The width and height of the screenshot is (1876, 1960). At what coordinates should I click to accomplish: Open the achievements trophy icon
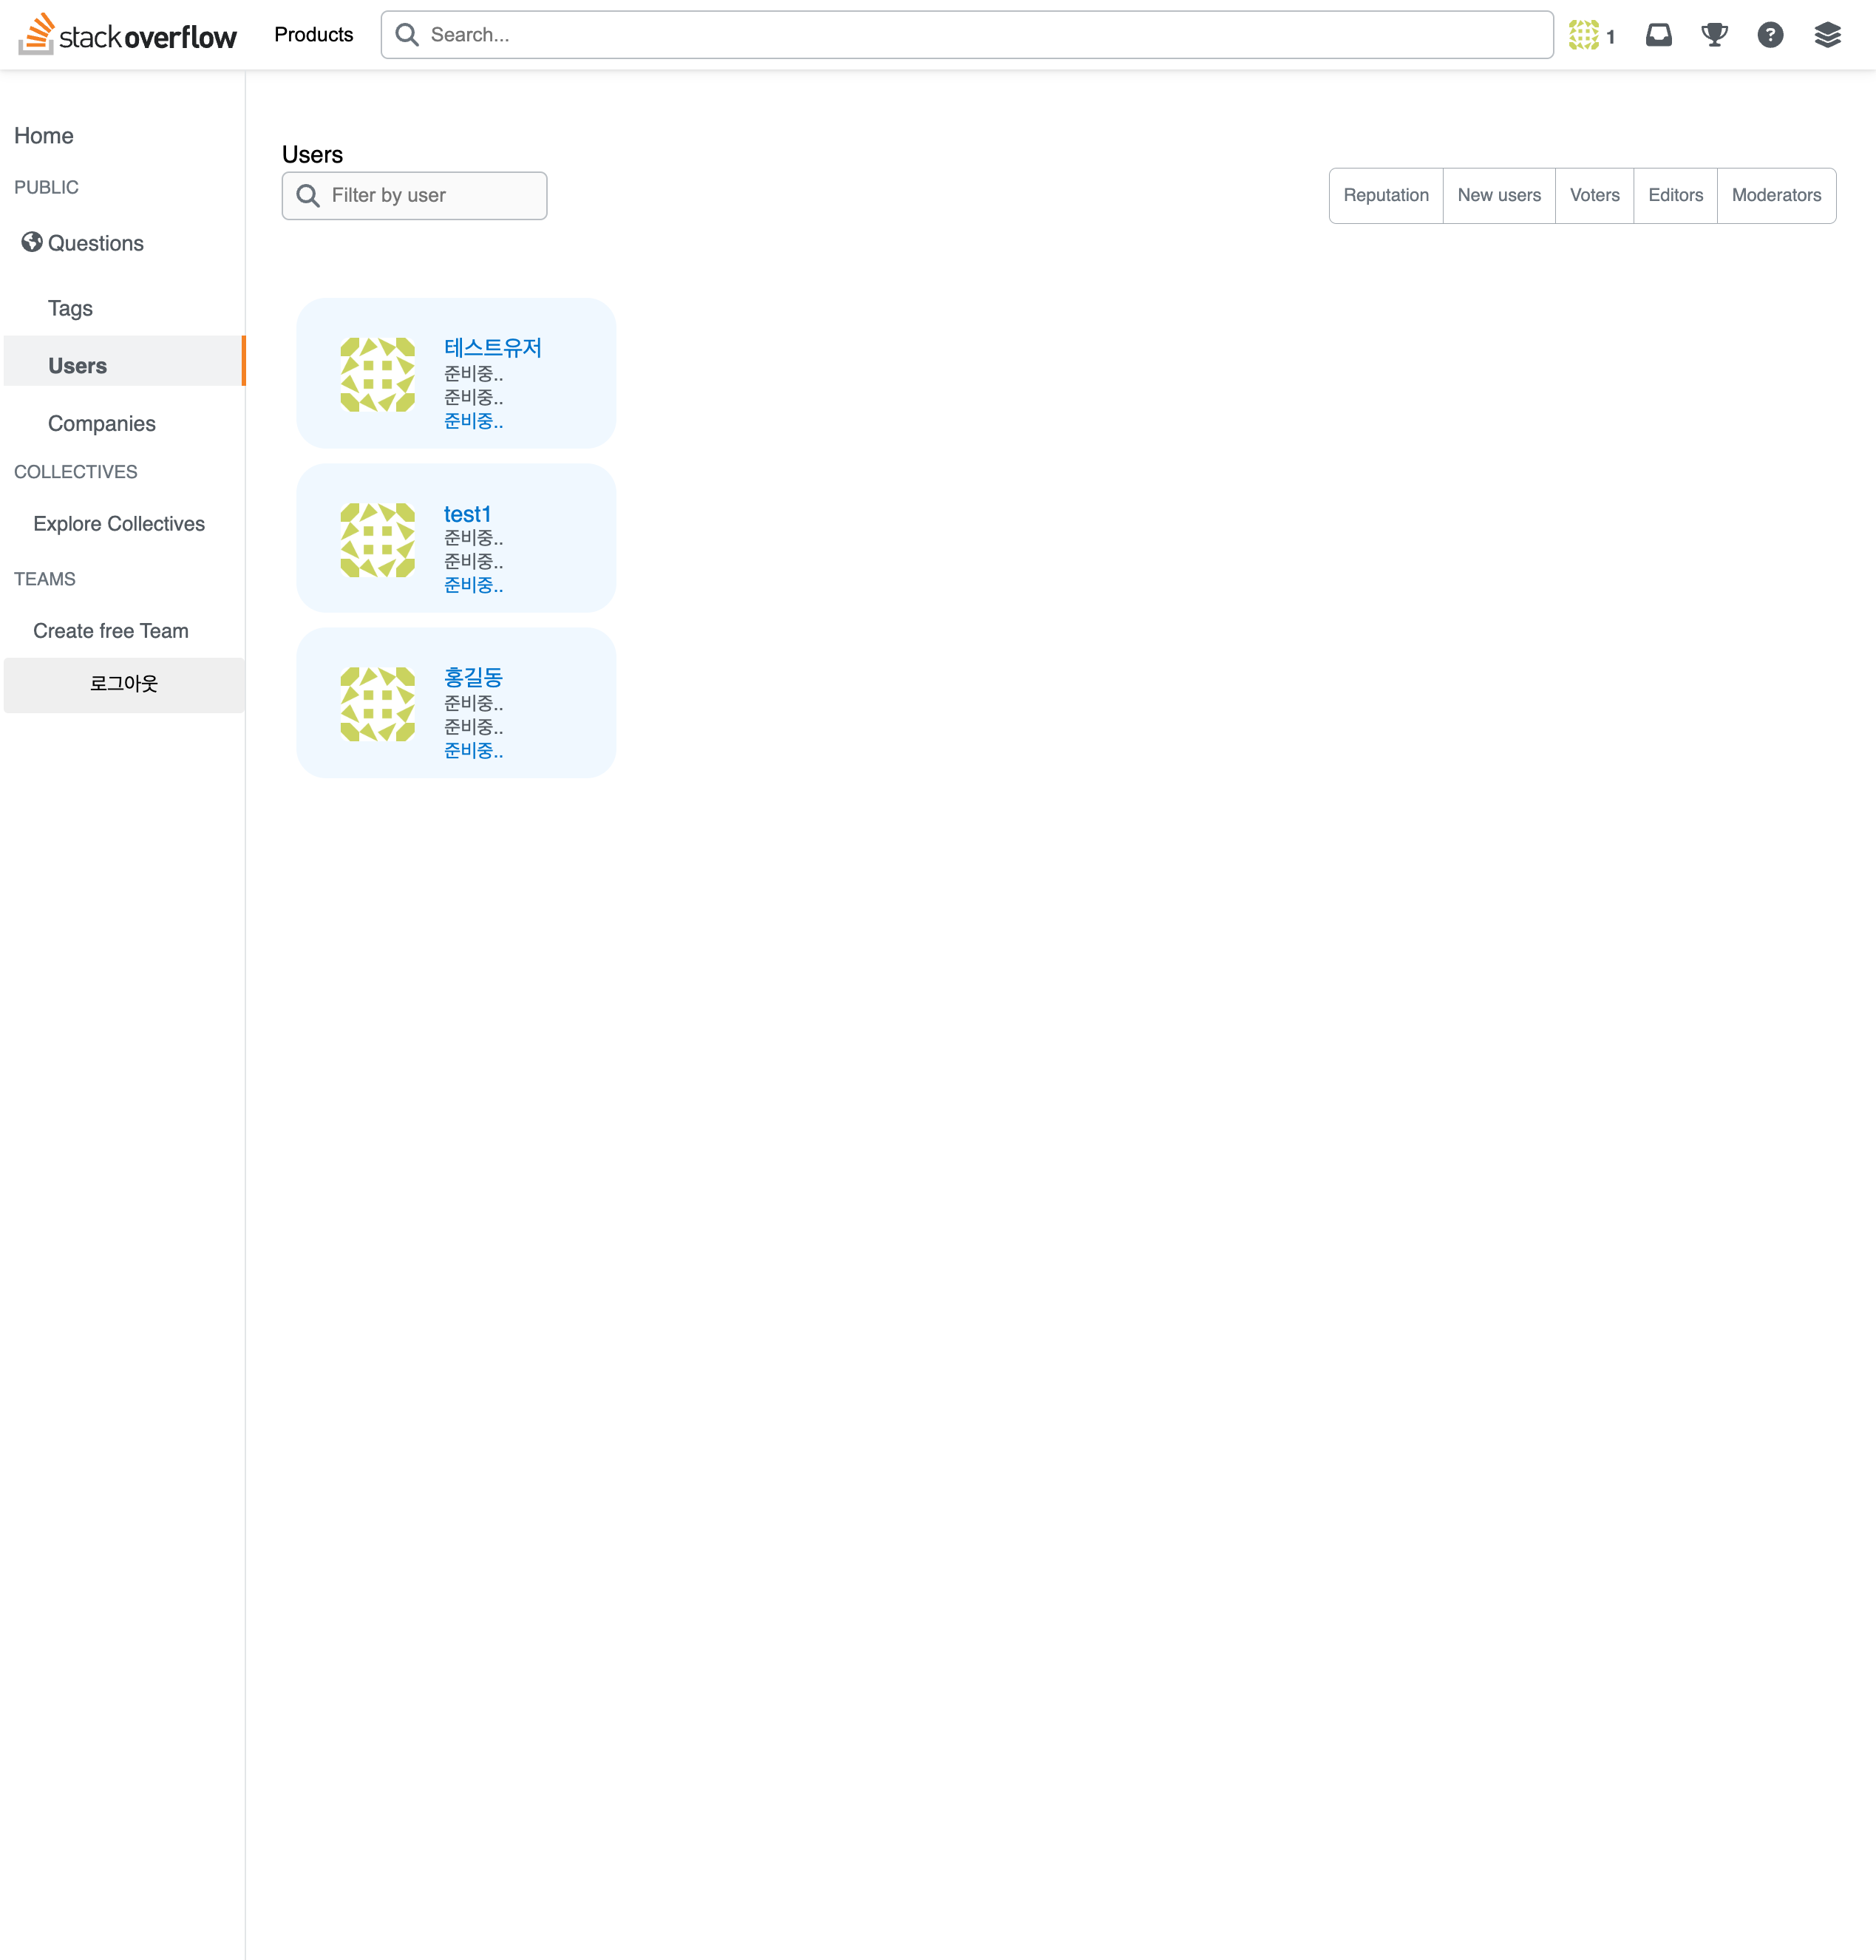1714,35
